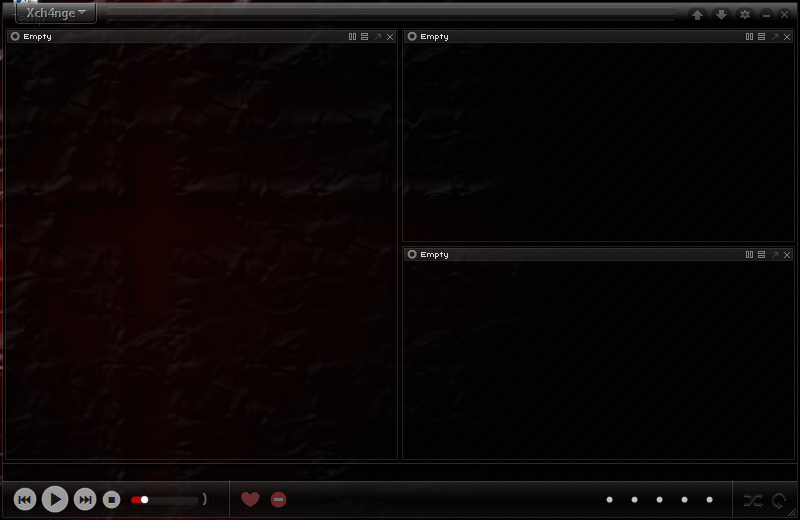This screenshot has width=800, height=520.
Task: Set the rating to the fourth dot
Action: pos(684,500)
